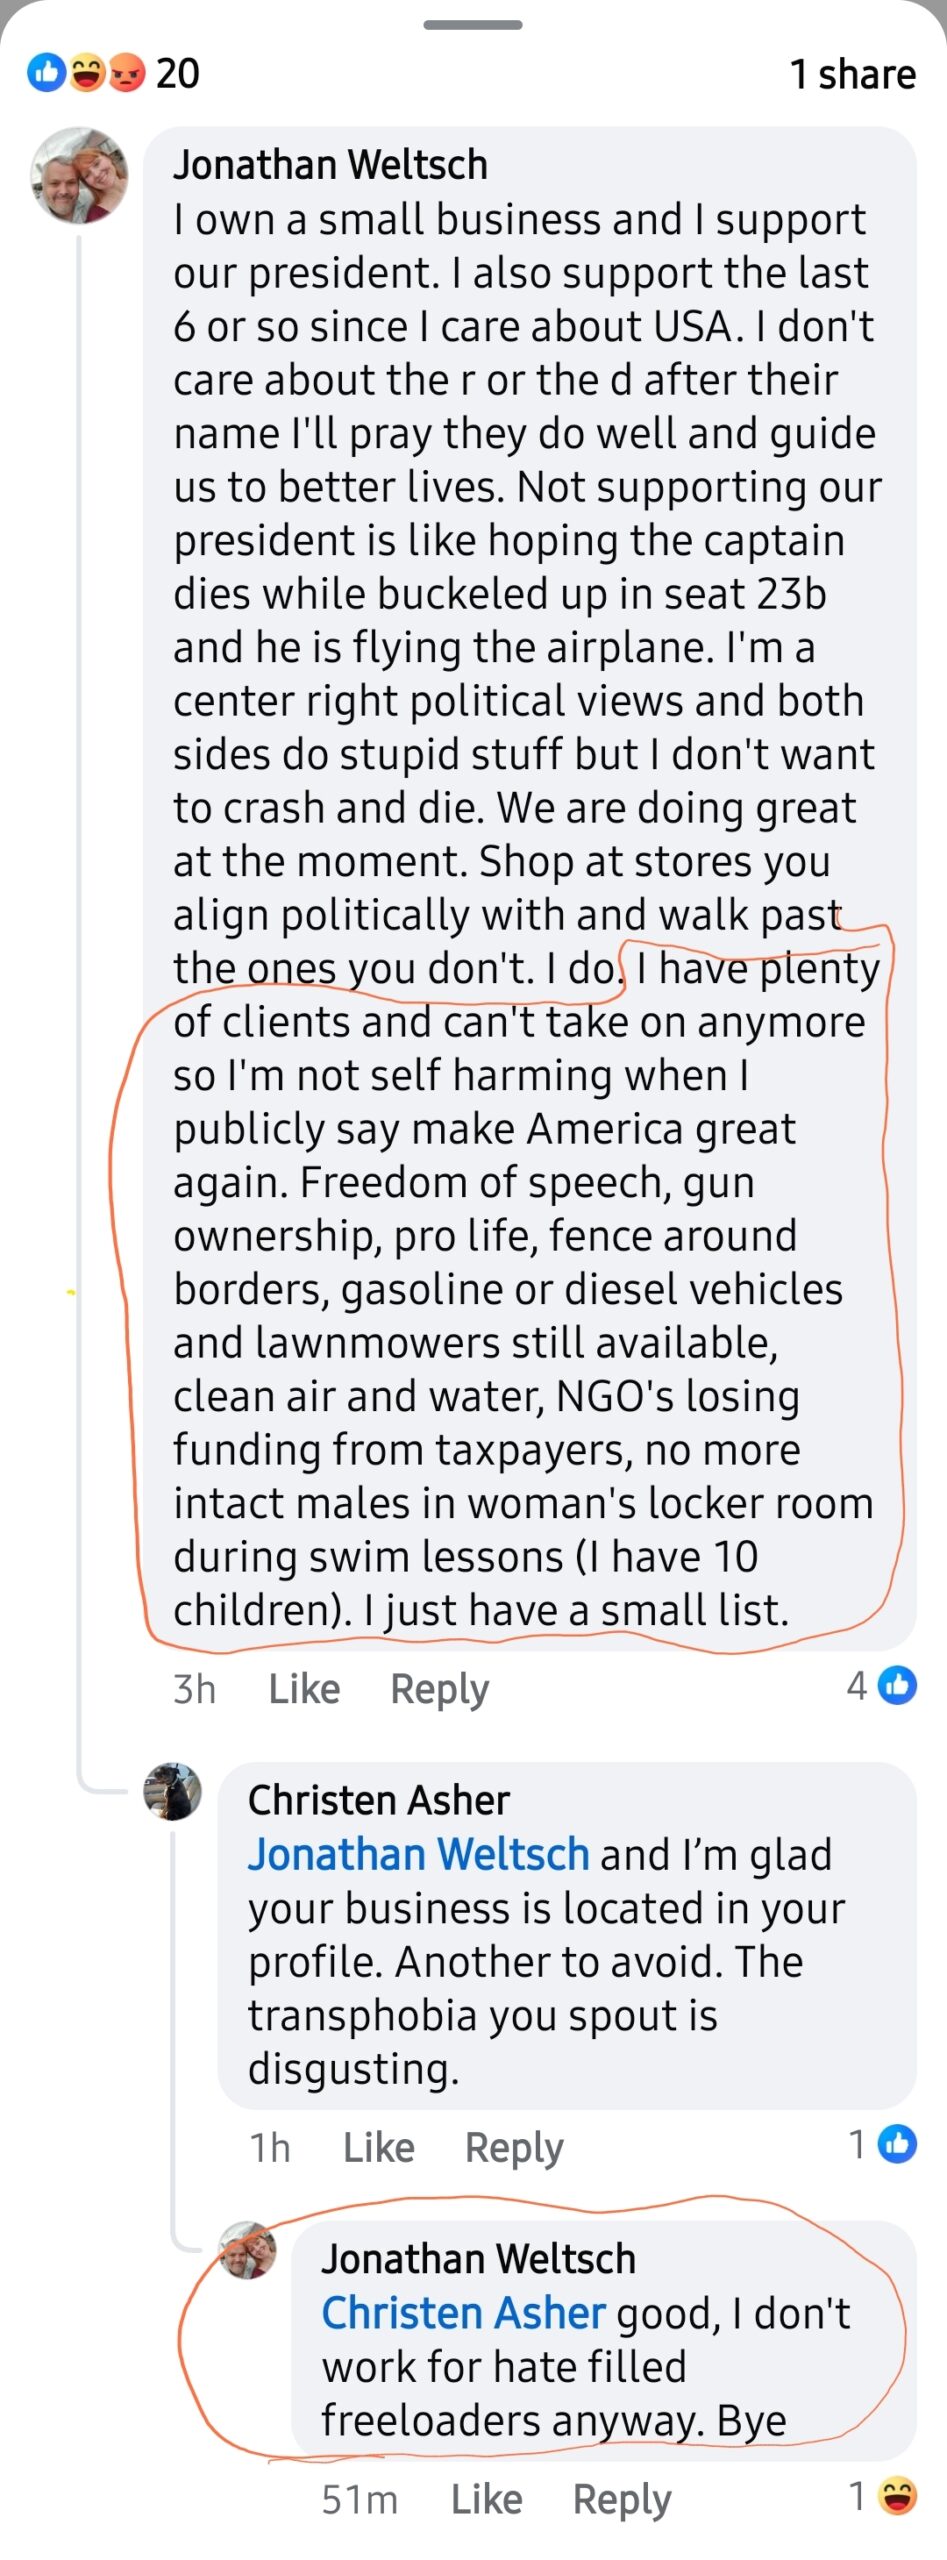Reply to the last comment posted 51m ago

[621, 2499]
